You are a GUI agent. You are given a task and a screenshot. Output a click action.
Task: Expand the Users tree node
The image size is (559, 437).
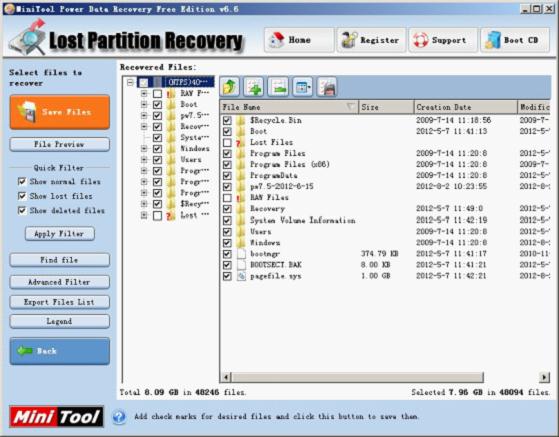tap(144, 160)
